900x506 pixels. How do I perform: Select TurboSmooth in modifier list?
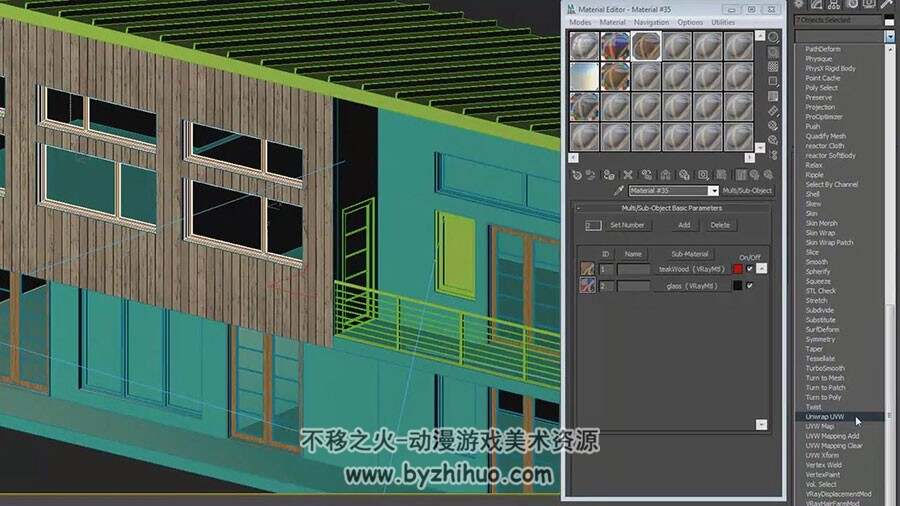[825, 368]
